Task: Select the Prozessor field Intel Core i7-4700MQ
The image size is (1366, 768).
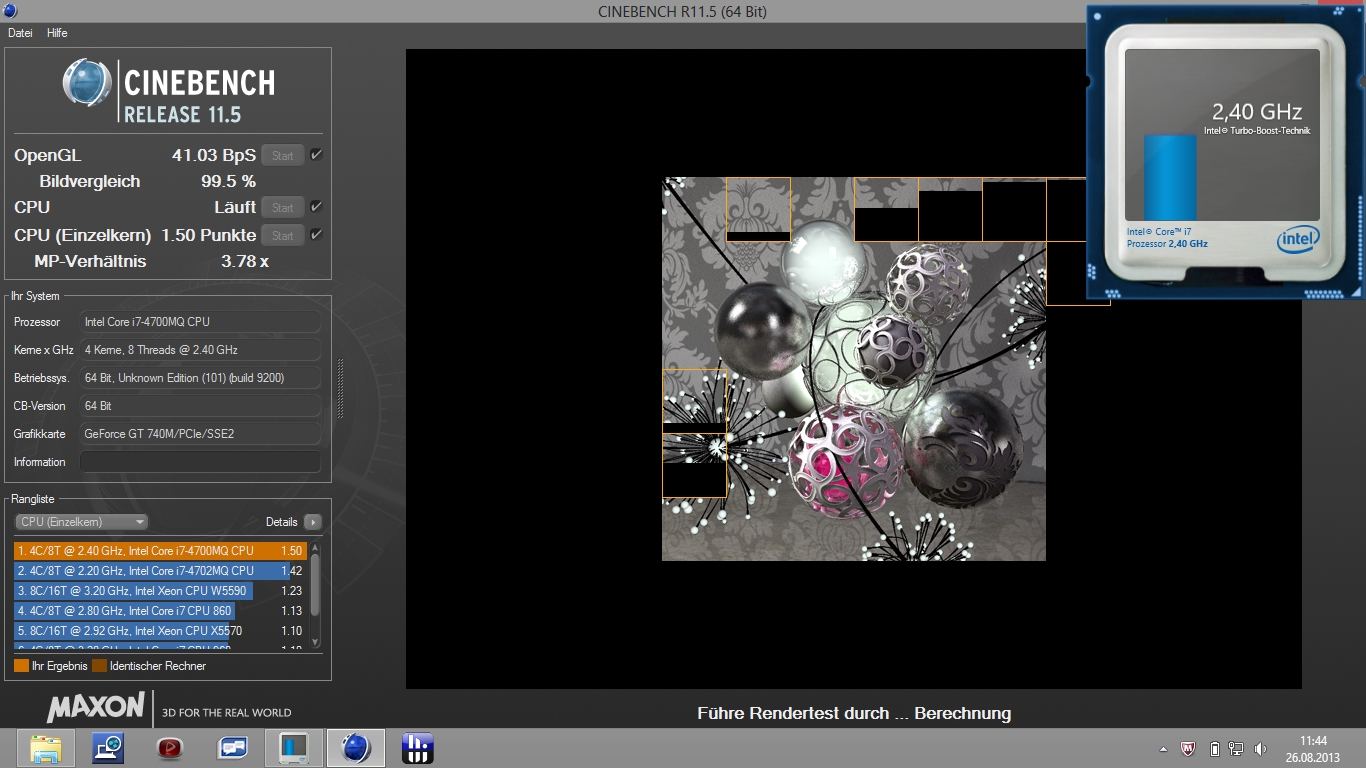Action: pos(200,322)
